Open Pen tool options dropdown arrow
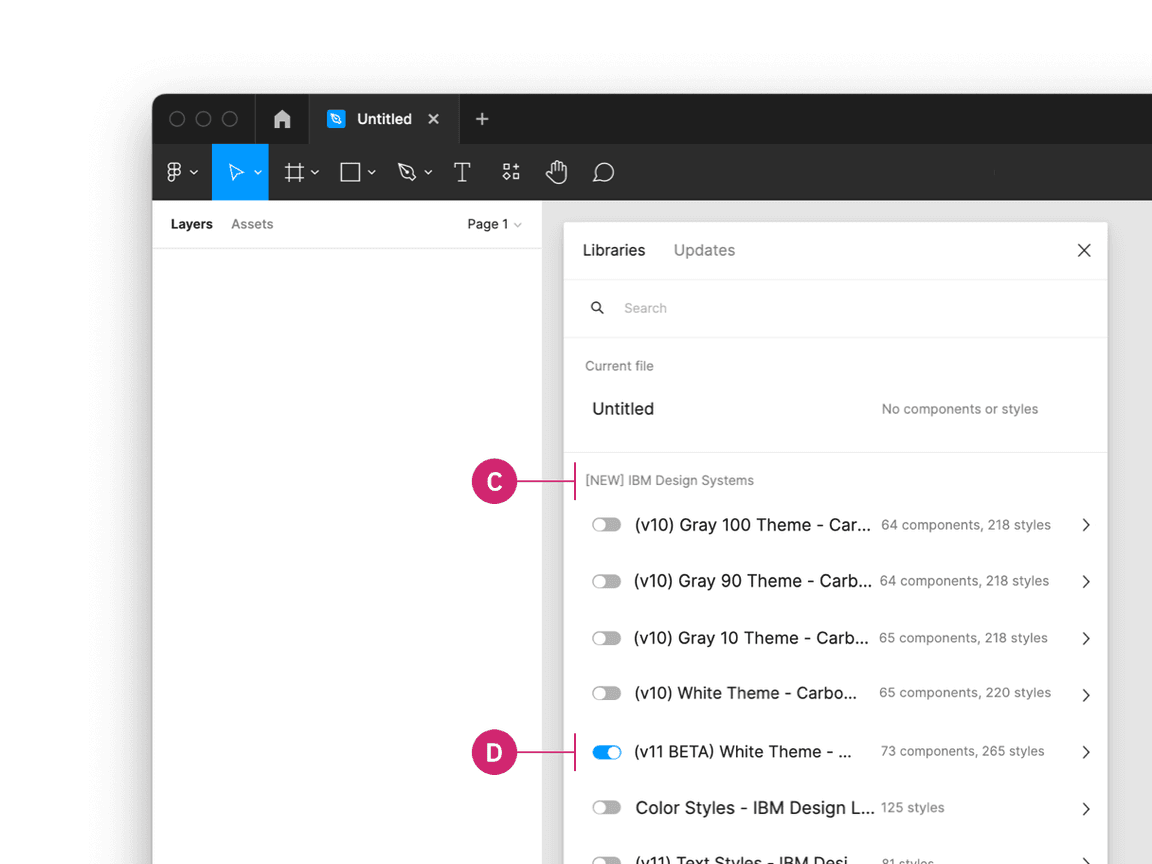 [428, 173]
